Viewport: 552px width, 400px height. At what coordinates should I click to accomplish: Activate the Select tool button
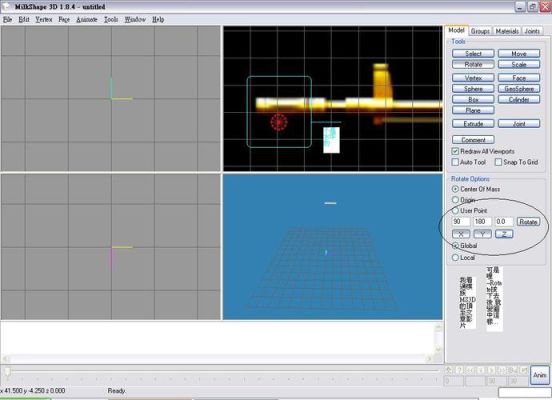[x=473, y=54]
